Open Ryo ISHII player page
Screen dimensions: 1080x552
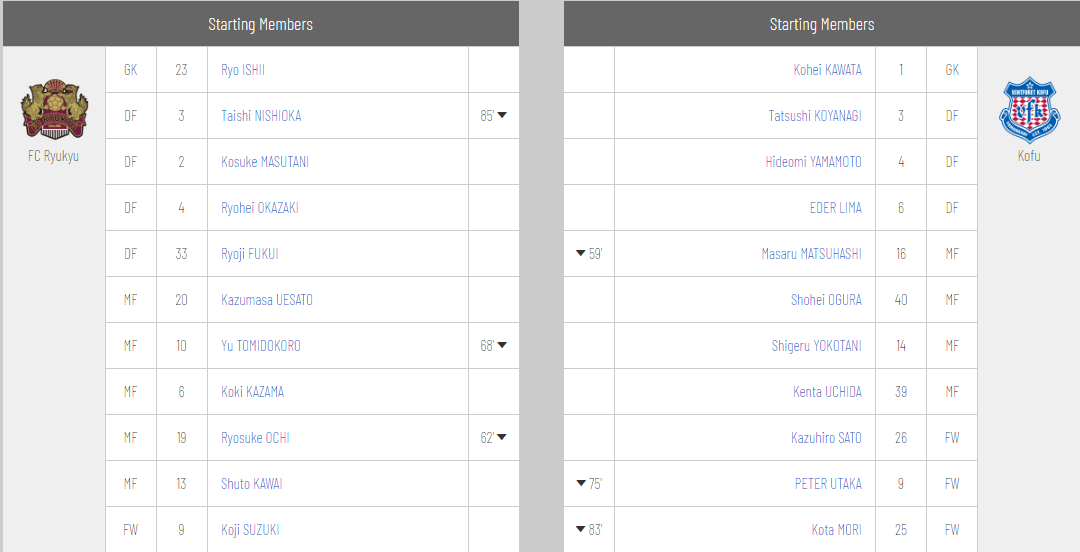(243, 70)
